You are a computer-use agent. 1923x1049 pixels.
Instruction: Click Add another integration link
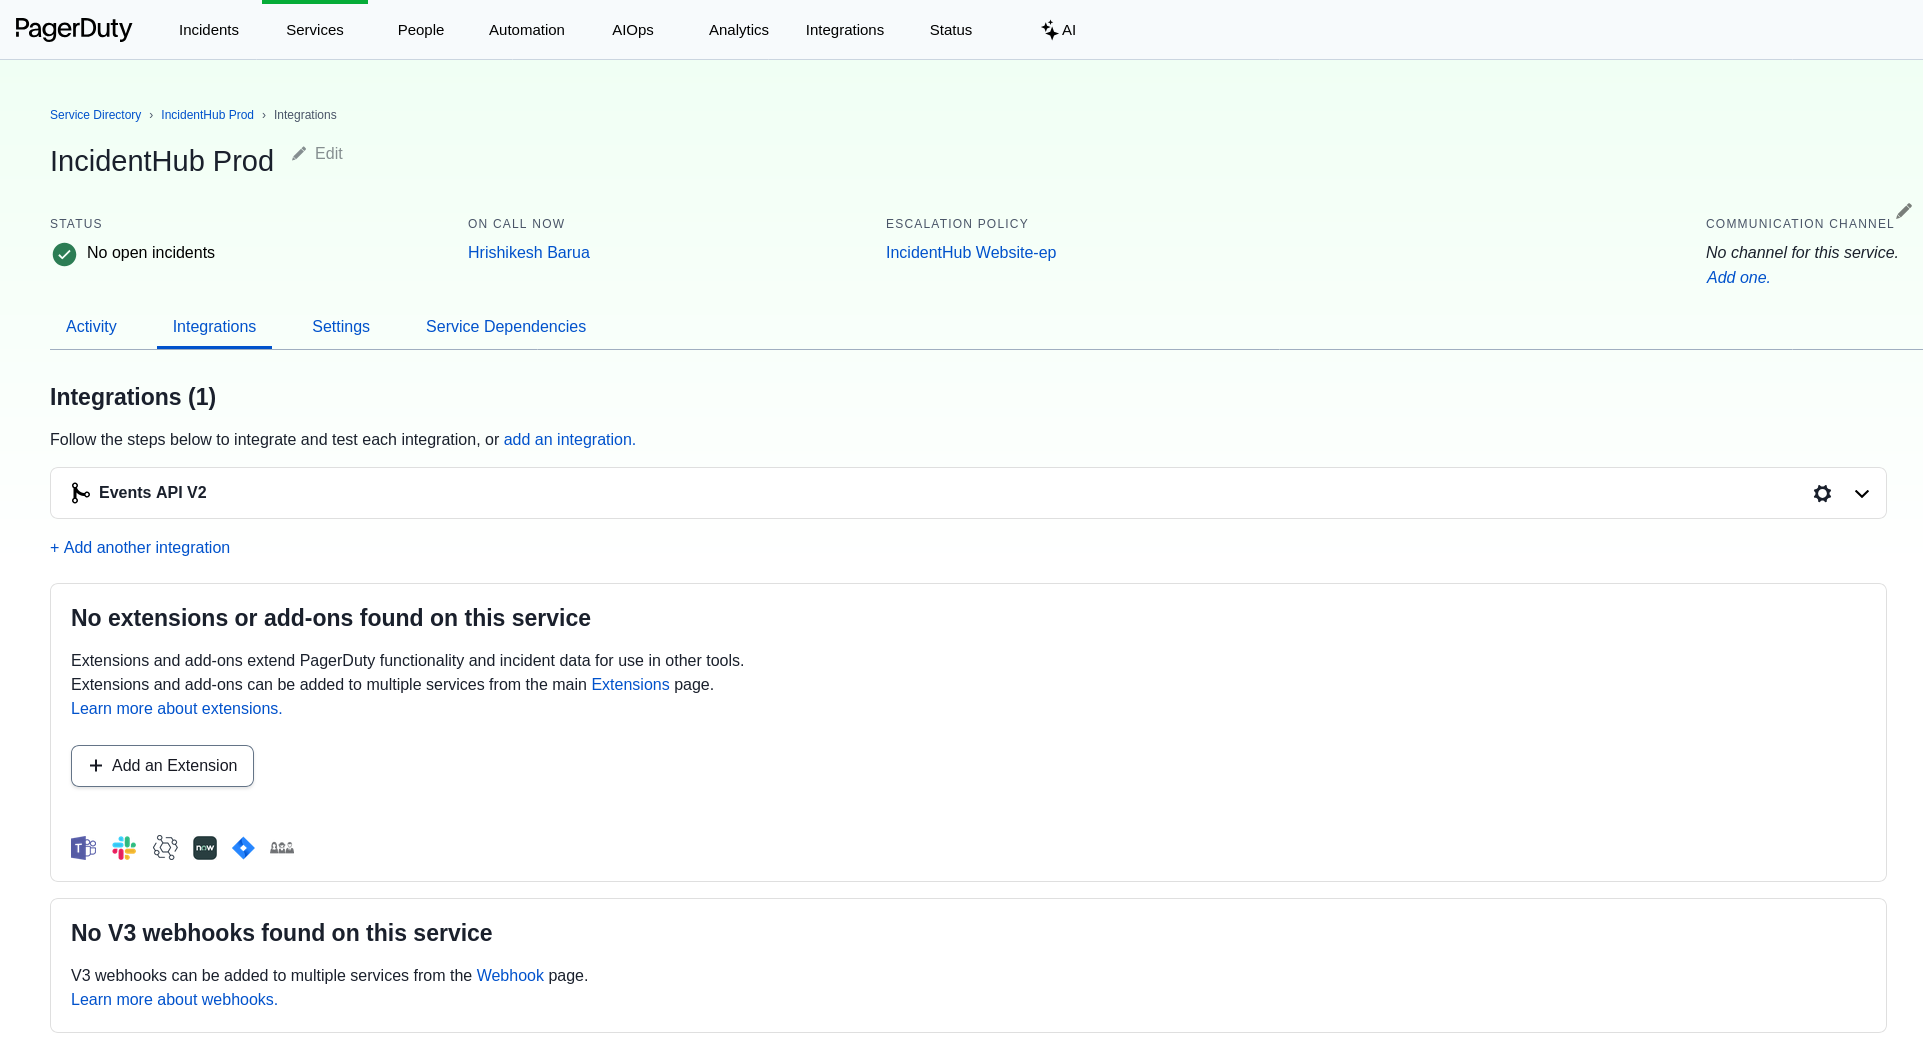[140, 548]
